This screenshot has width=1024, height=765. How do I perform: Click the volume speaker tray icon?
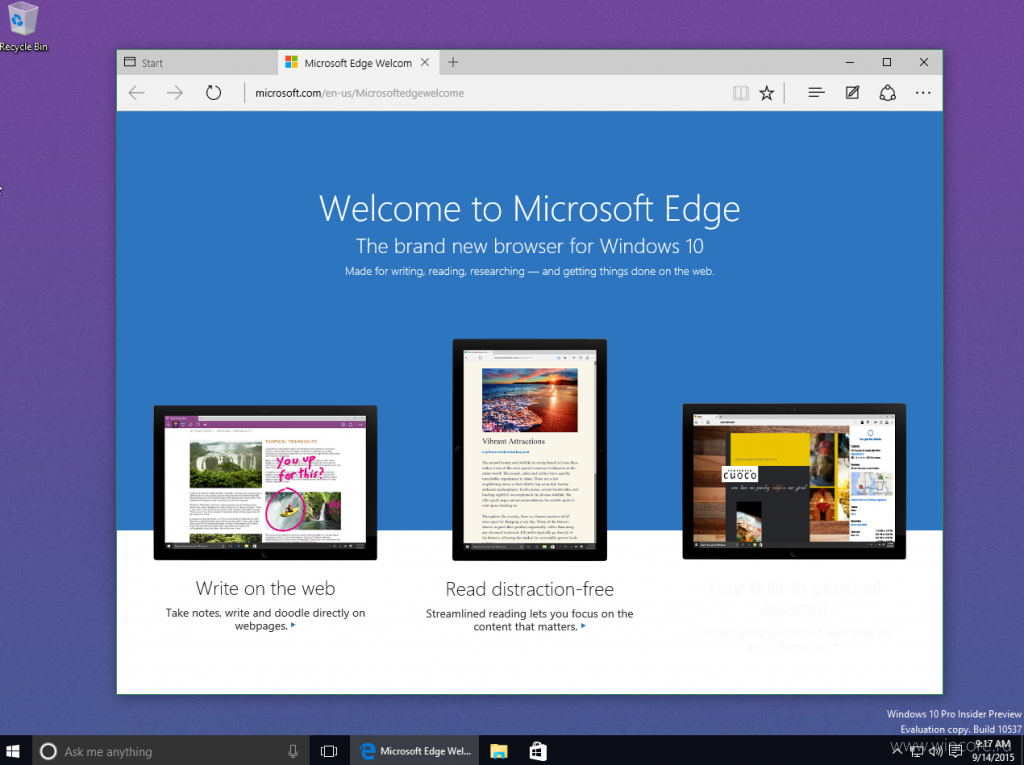(x=935, y=751)
